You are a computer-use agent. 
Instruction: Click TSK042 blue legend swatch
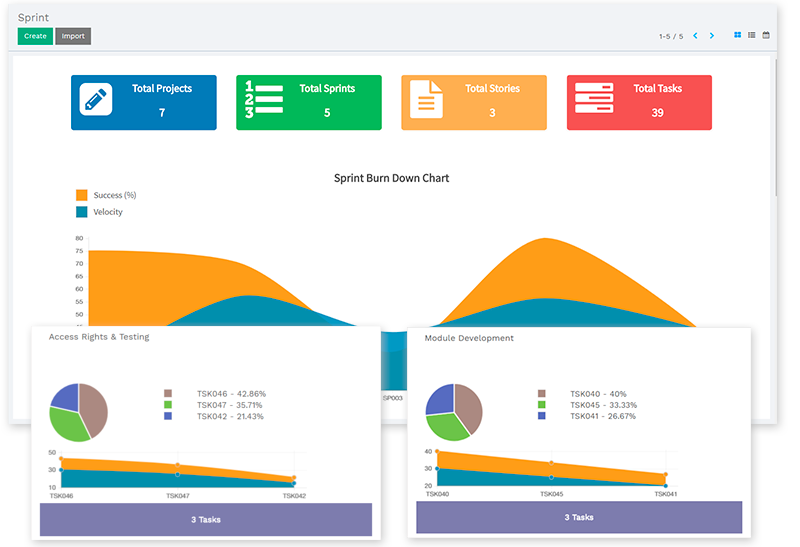click(168, 416)
